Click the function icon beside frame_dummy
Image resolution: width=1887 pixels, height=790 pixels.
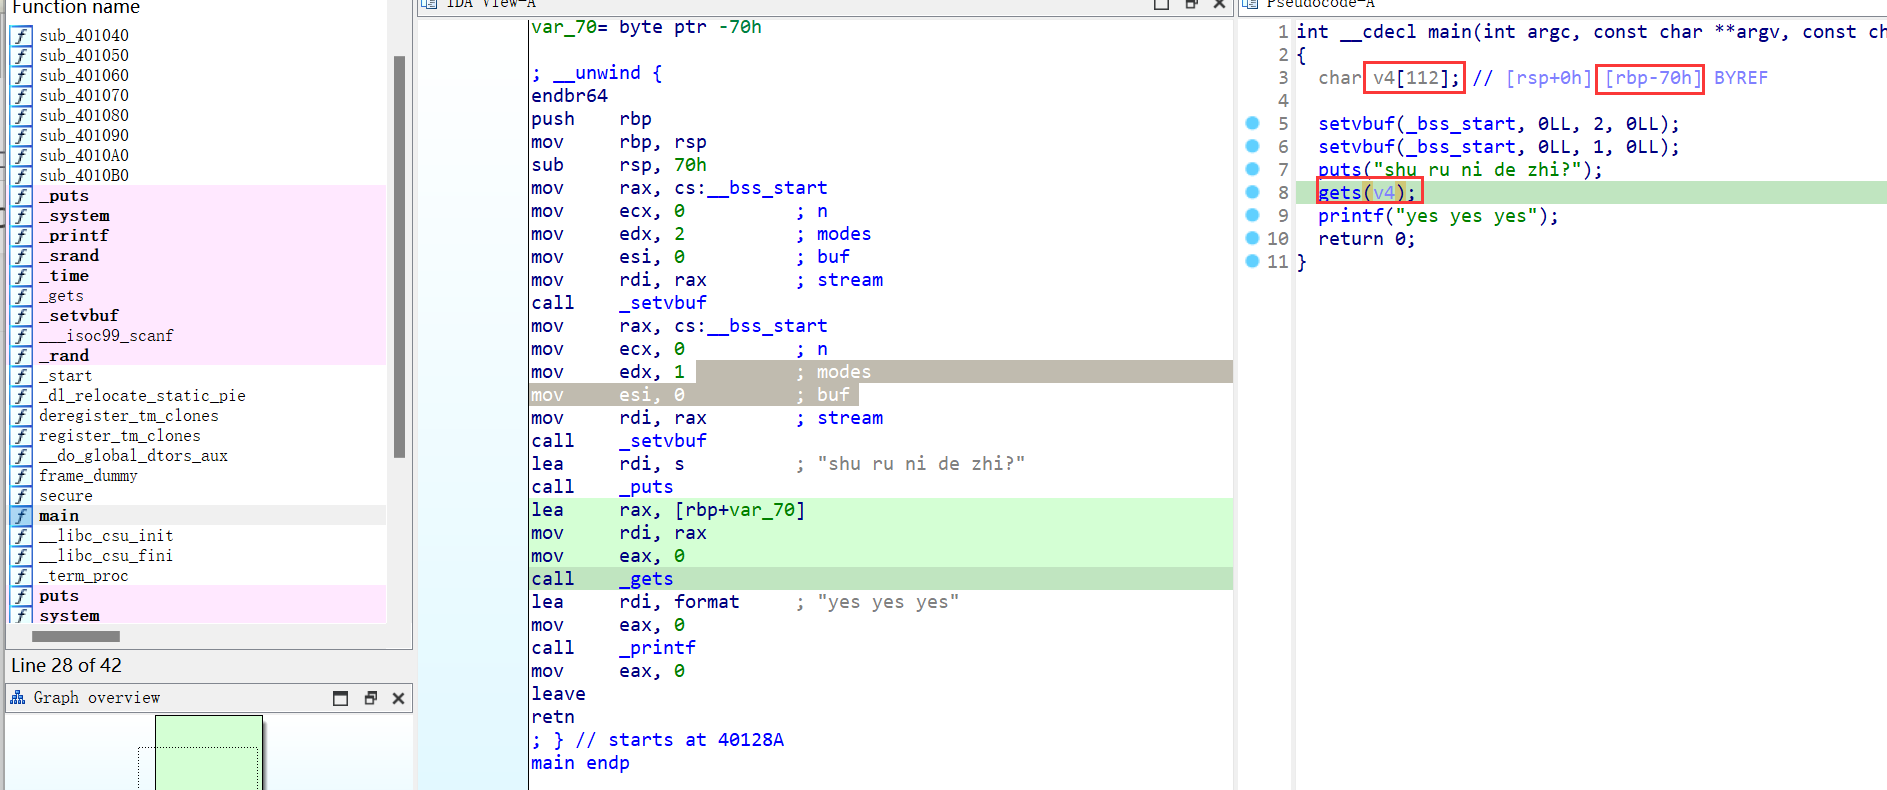(22, 476)
